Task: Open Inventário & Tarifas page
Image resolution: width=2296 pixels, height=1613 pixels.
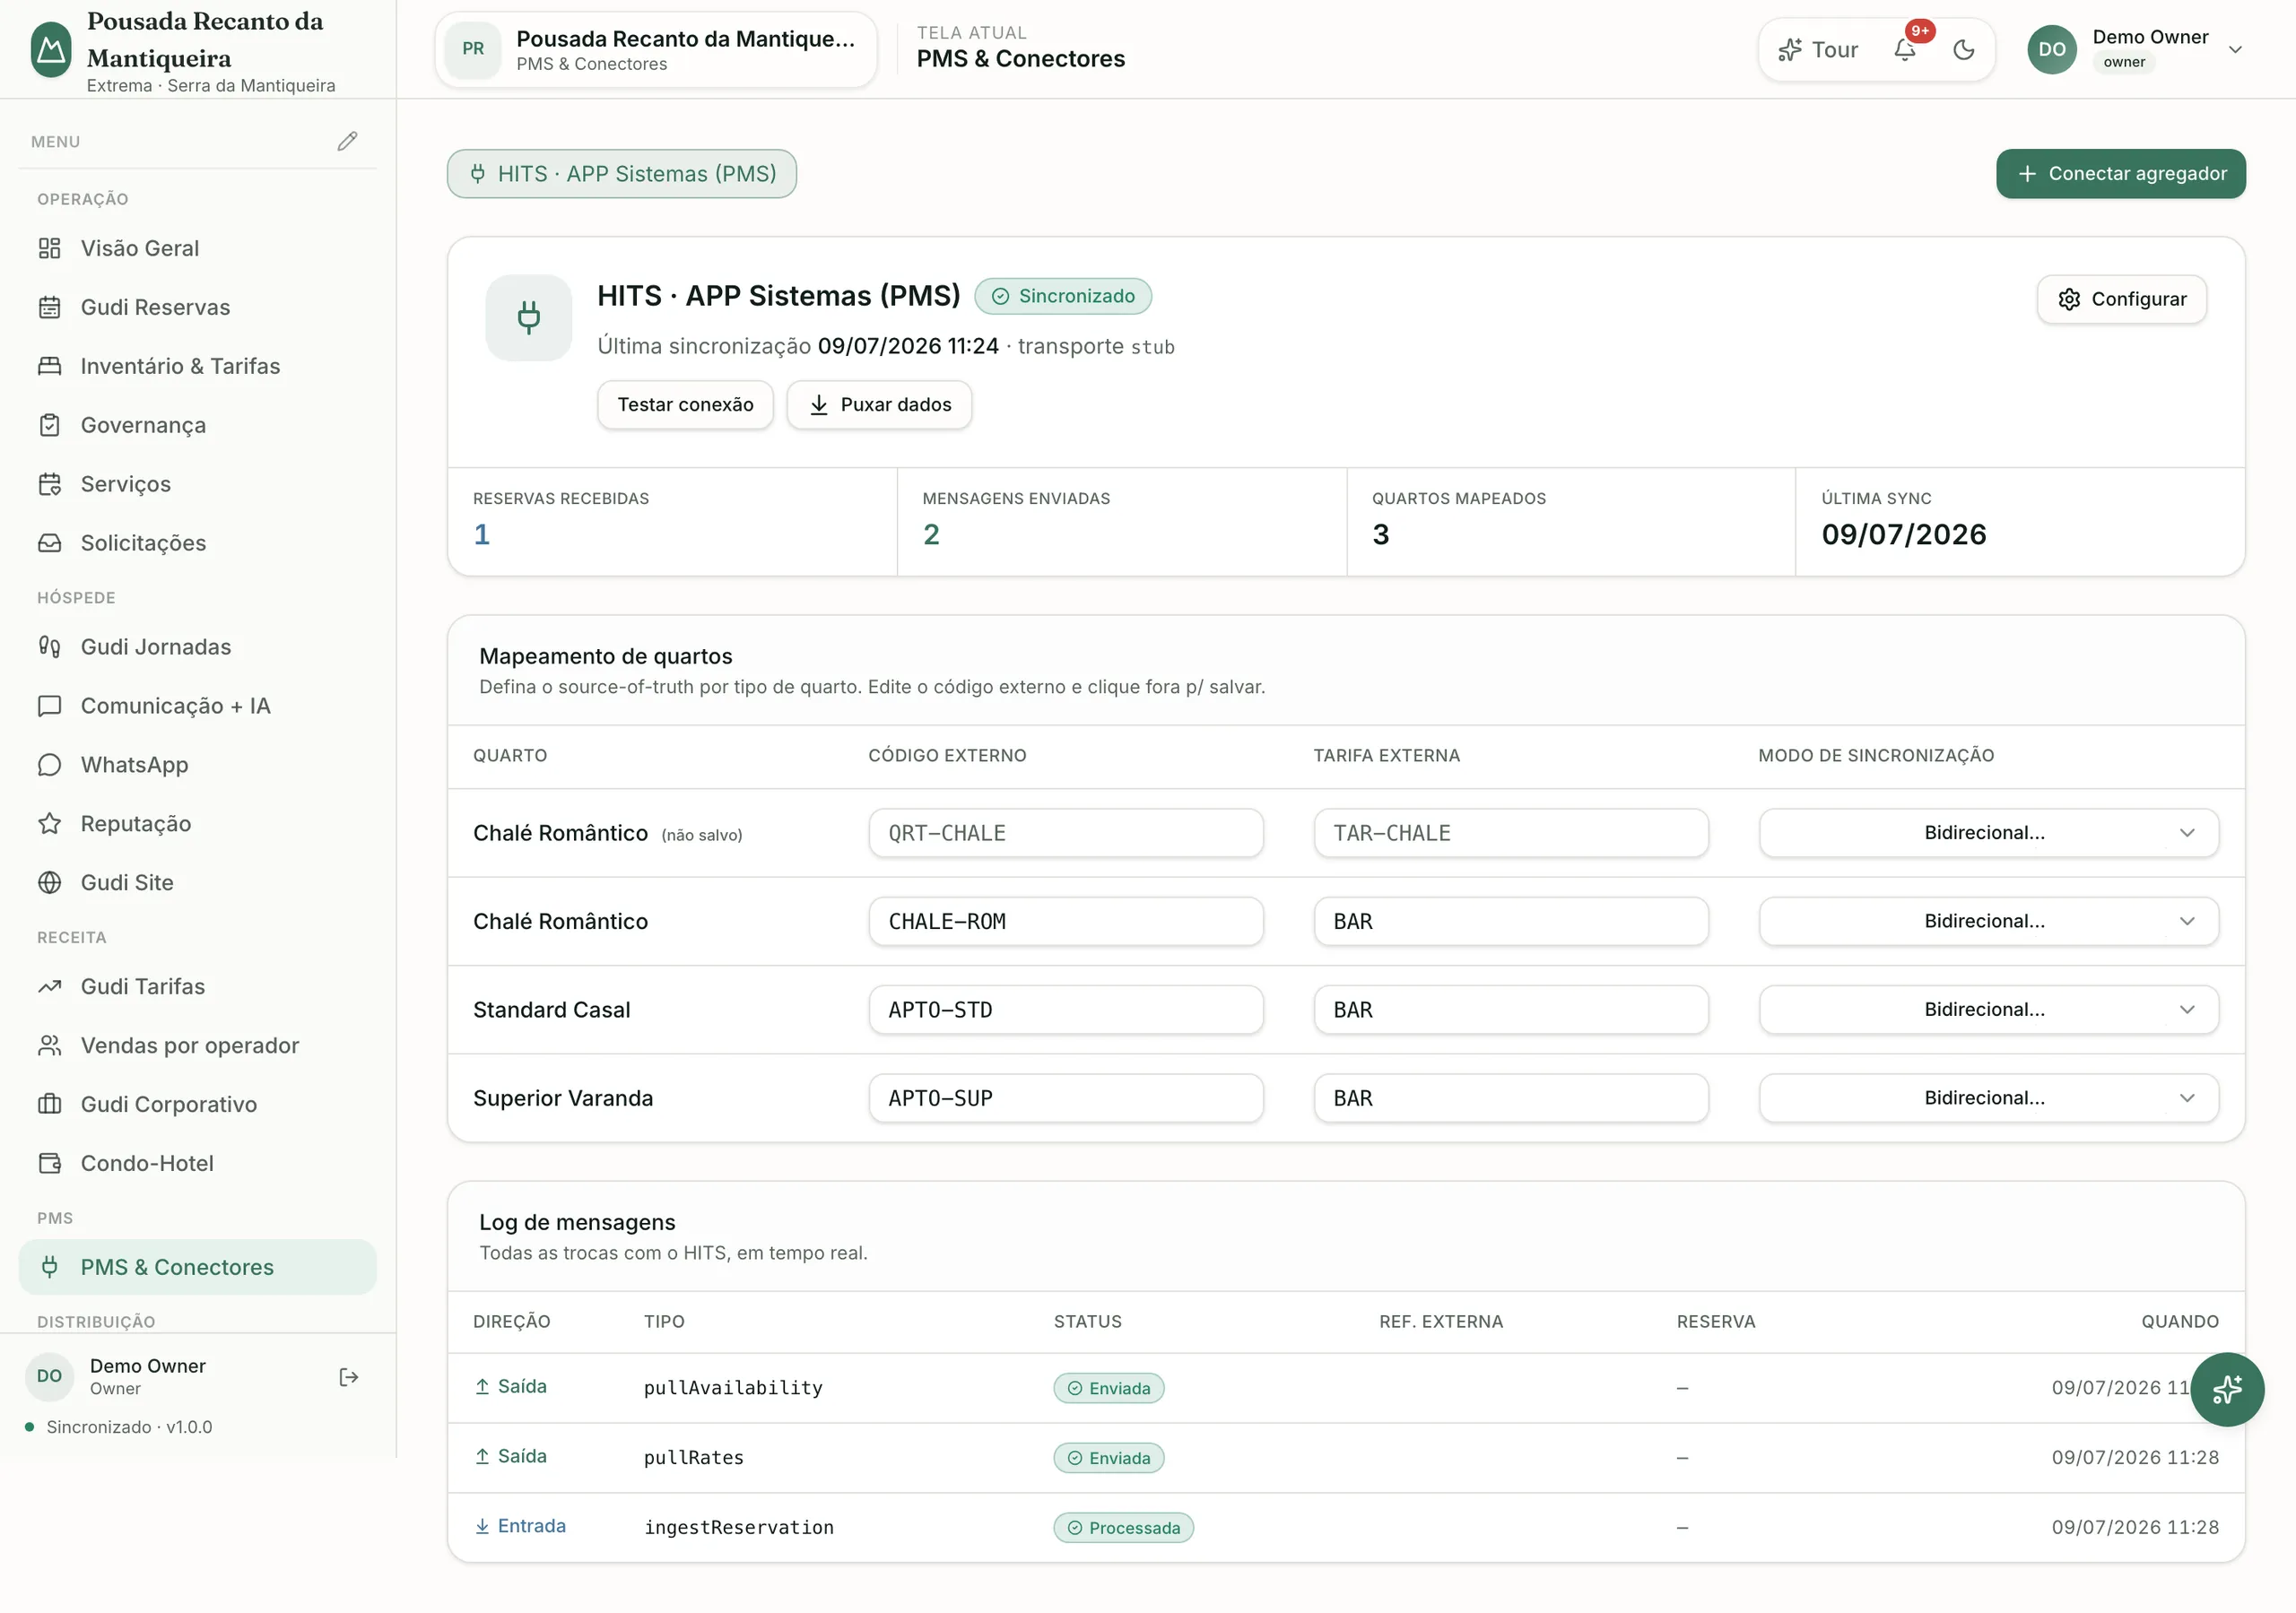Action: tap(198, 366)
